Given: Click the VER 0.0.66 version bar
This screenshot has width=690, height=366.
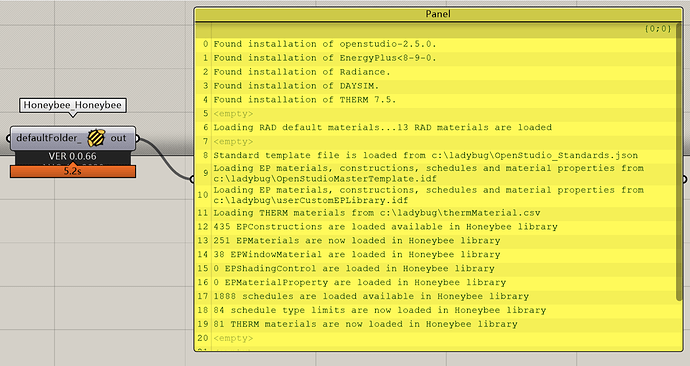Looking at the screenshot, I should coord(73,157).
